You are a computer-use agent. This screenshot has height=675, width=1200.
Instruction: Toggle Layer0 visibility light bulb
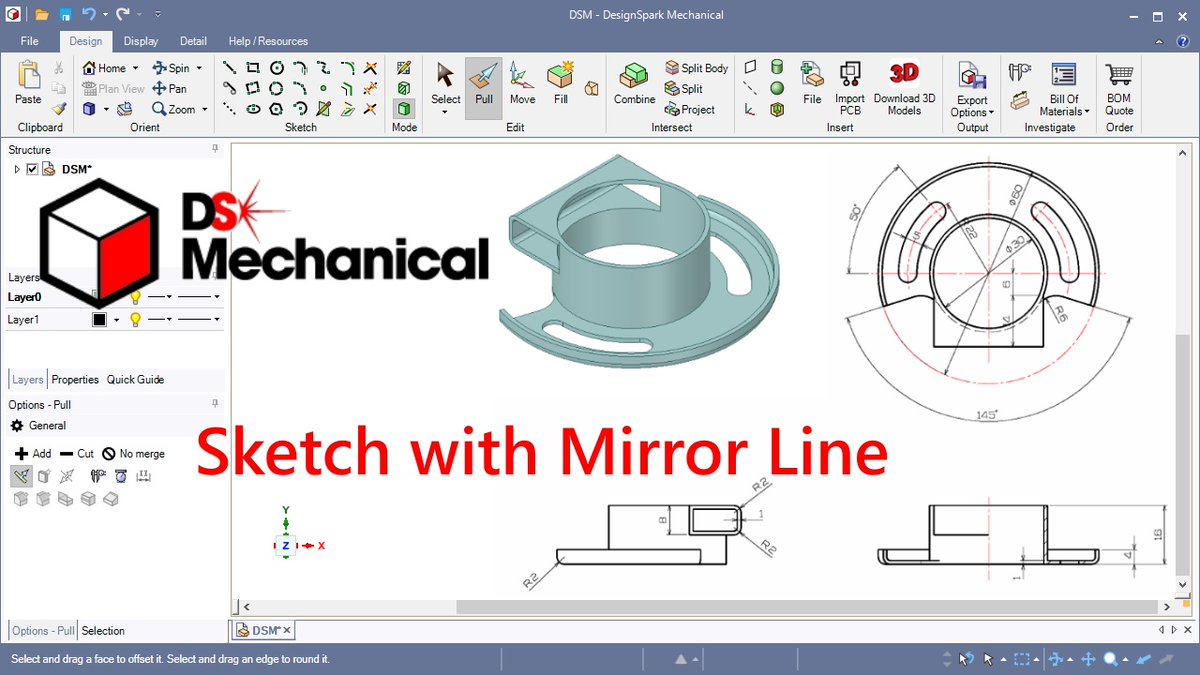tap(136, 297)
